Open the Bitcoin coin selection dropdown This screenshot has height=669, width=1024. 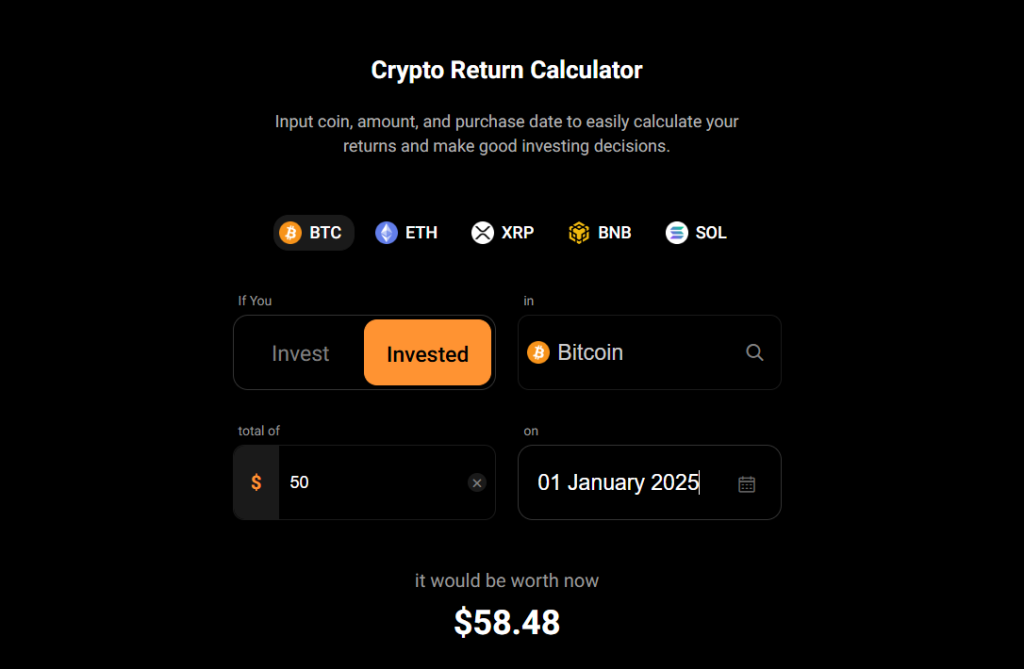(649, 352)
